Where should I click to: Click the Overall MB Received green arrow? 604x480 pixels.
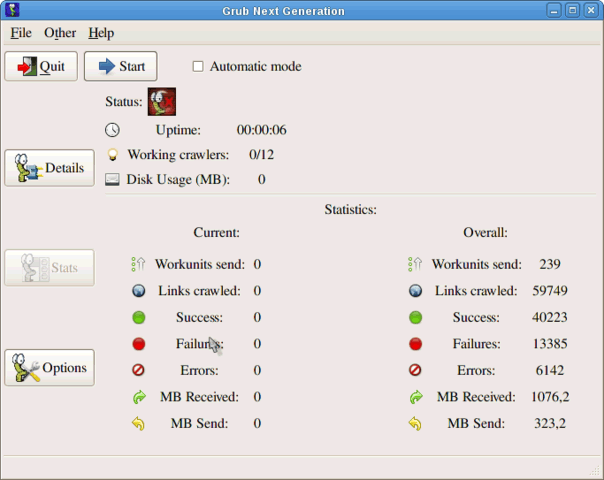(416, 397)
